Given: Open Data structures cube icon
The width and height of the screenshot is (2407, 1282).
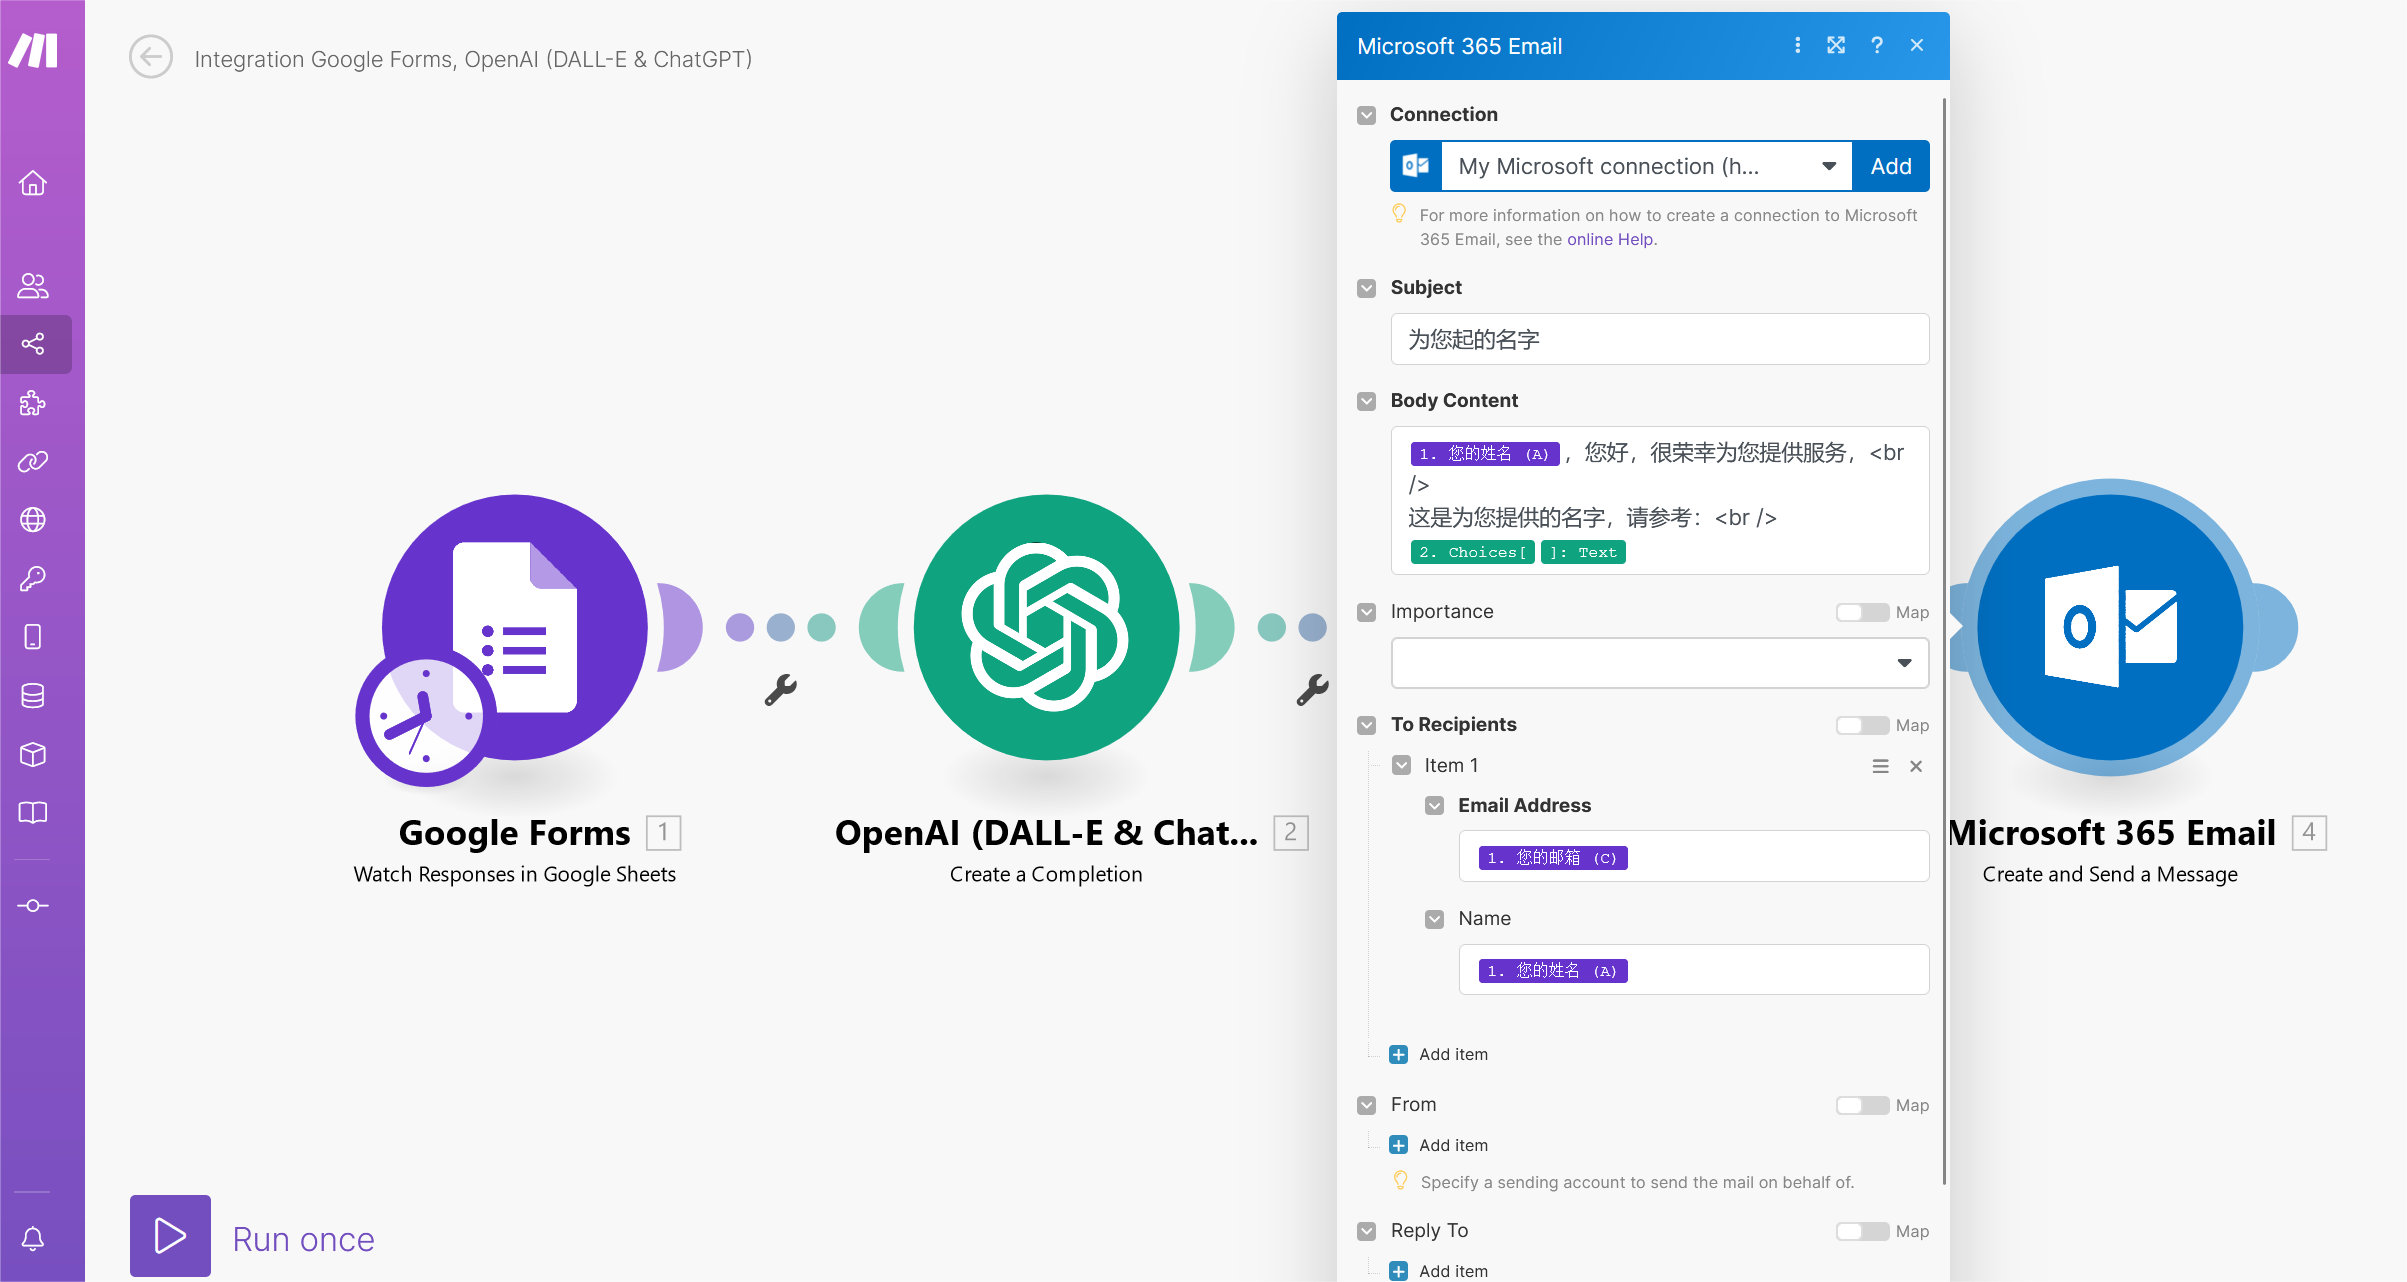Looking at the screenshot, I should click(33, 754).
